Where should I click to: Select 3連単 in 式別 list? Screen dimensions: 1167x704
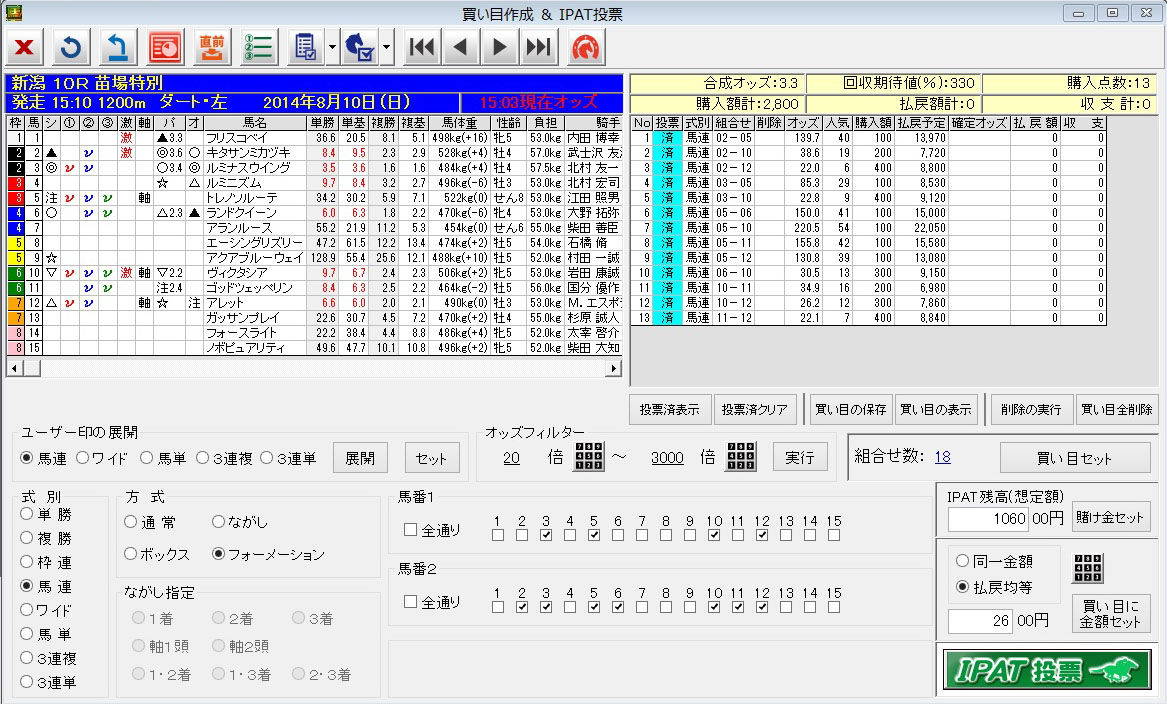[x=48, y=682]
